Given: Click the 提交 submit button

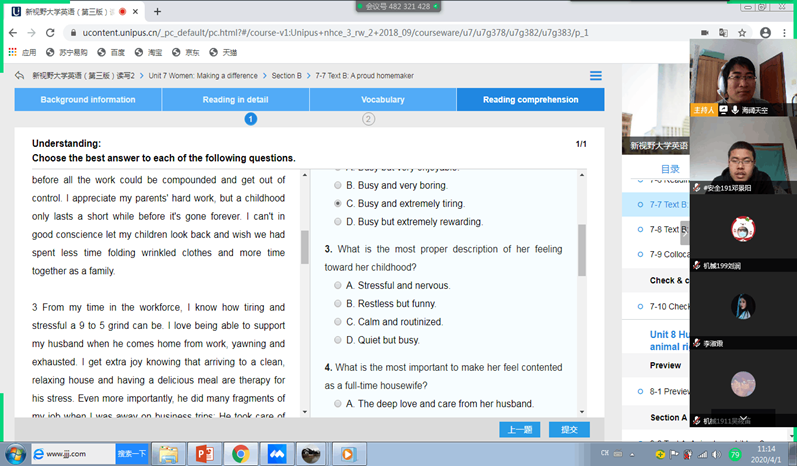Looking at the screenshot, I should (569, 429).
